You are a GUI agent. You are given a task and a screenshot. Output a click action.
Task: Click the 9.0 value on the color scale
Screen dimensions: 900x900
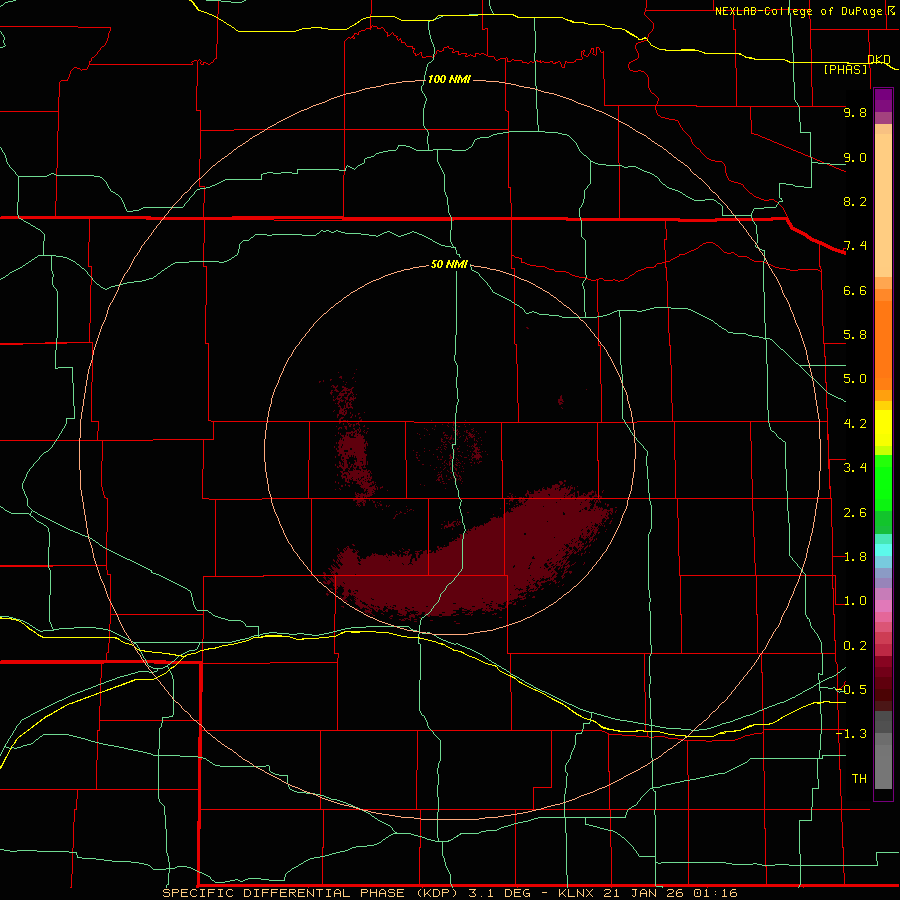tap(855, 157)
